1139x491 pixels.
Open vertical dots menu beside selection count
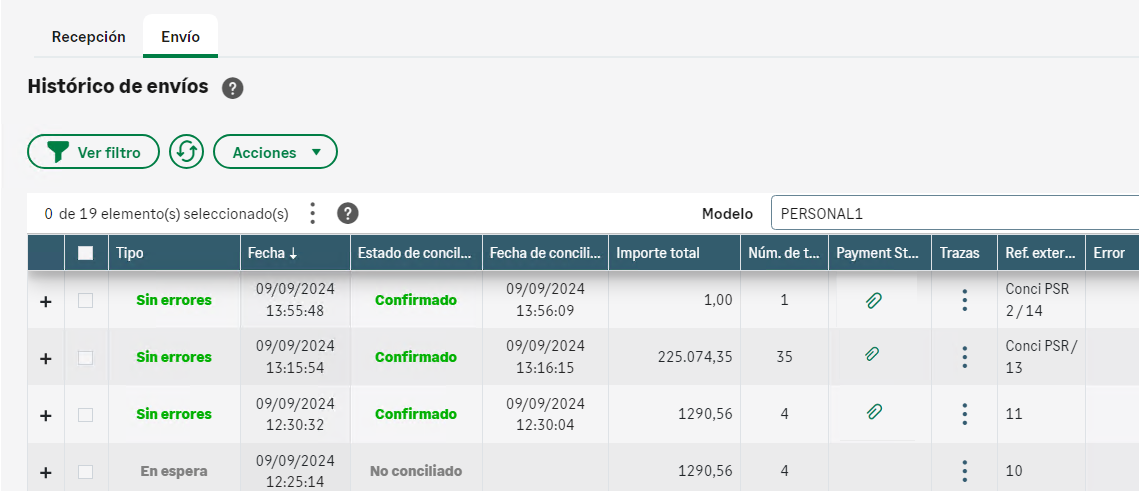click(313, 213)
